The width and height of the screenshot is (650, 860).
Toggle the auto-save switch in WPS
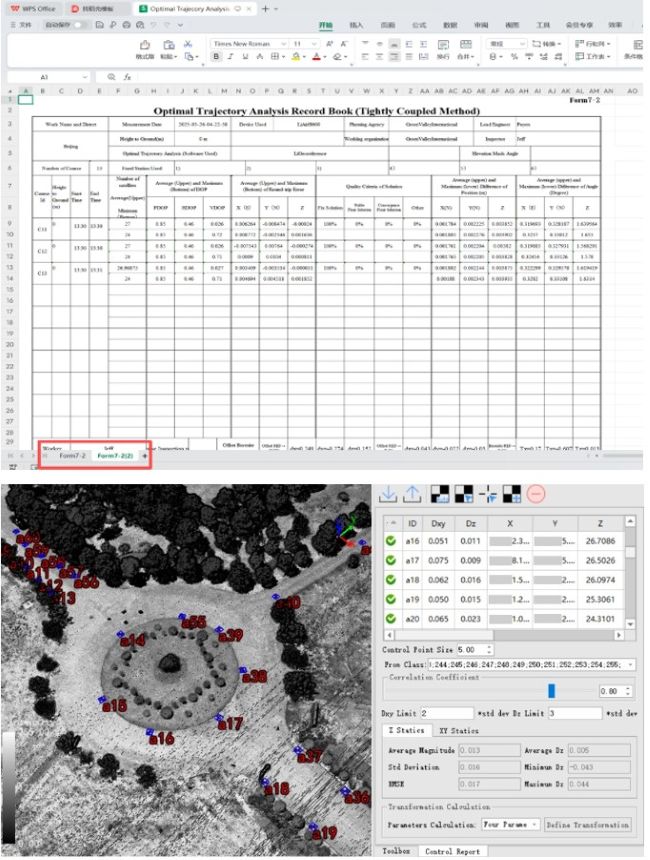click(81, 25)
